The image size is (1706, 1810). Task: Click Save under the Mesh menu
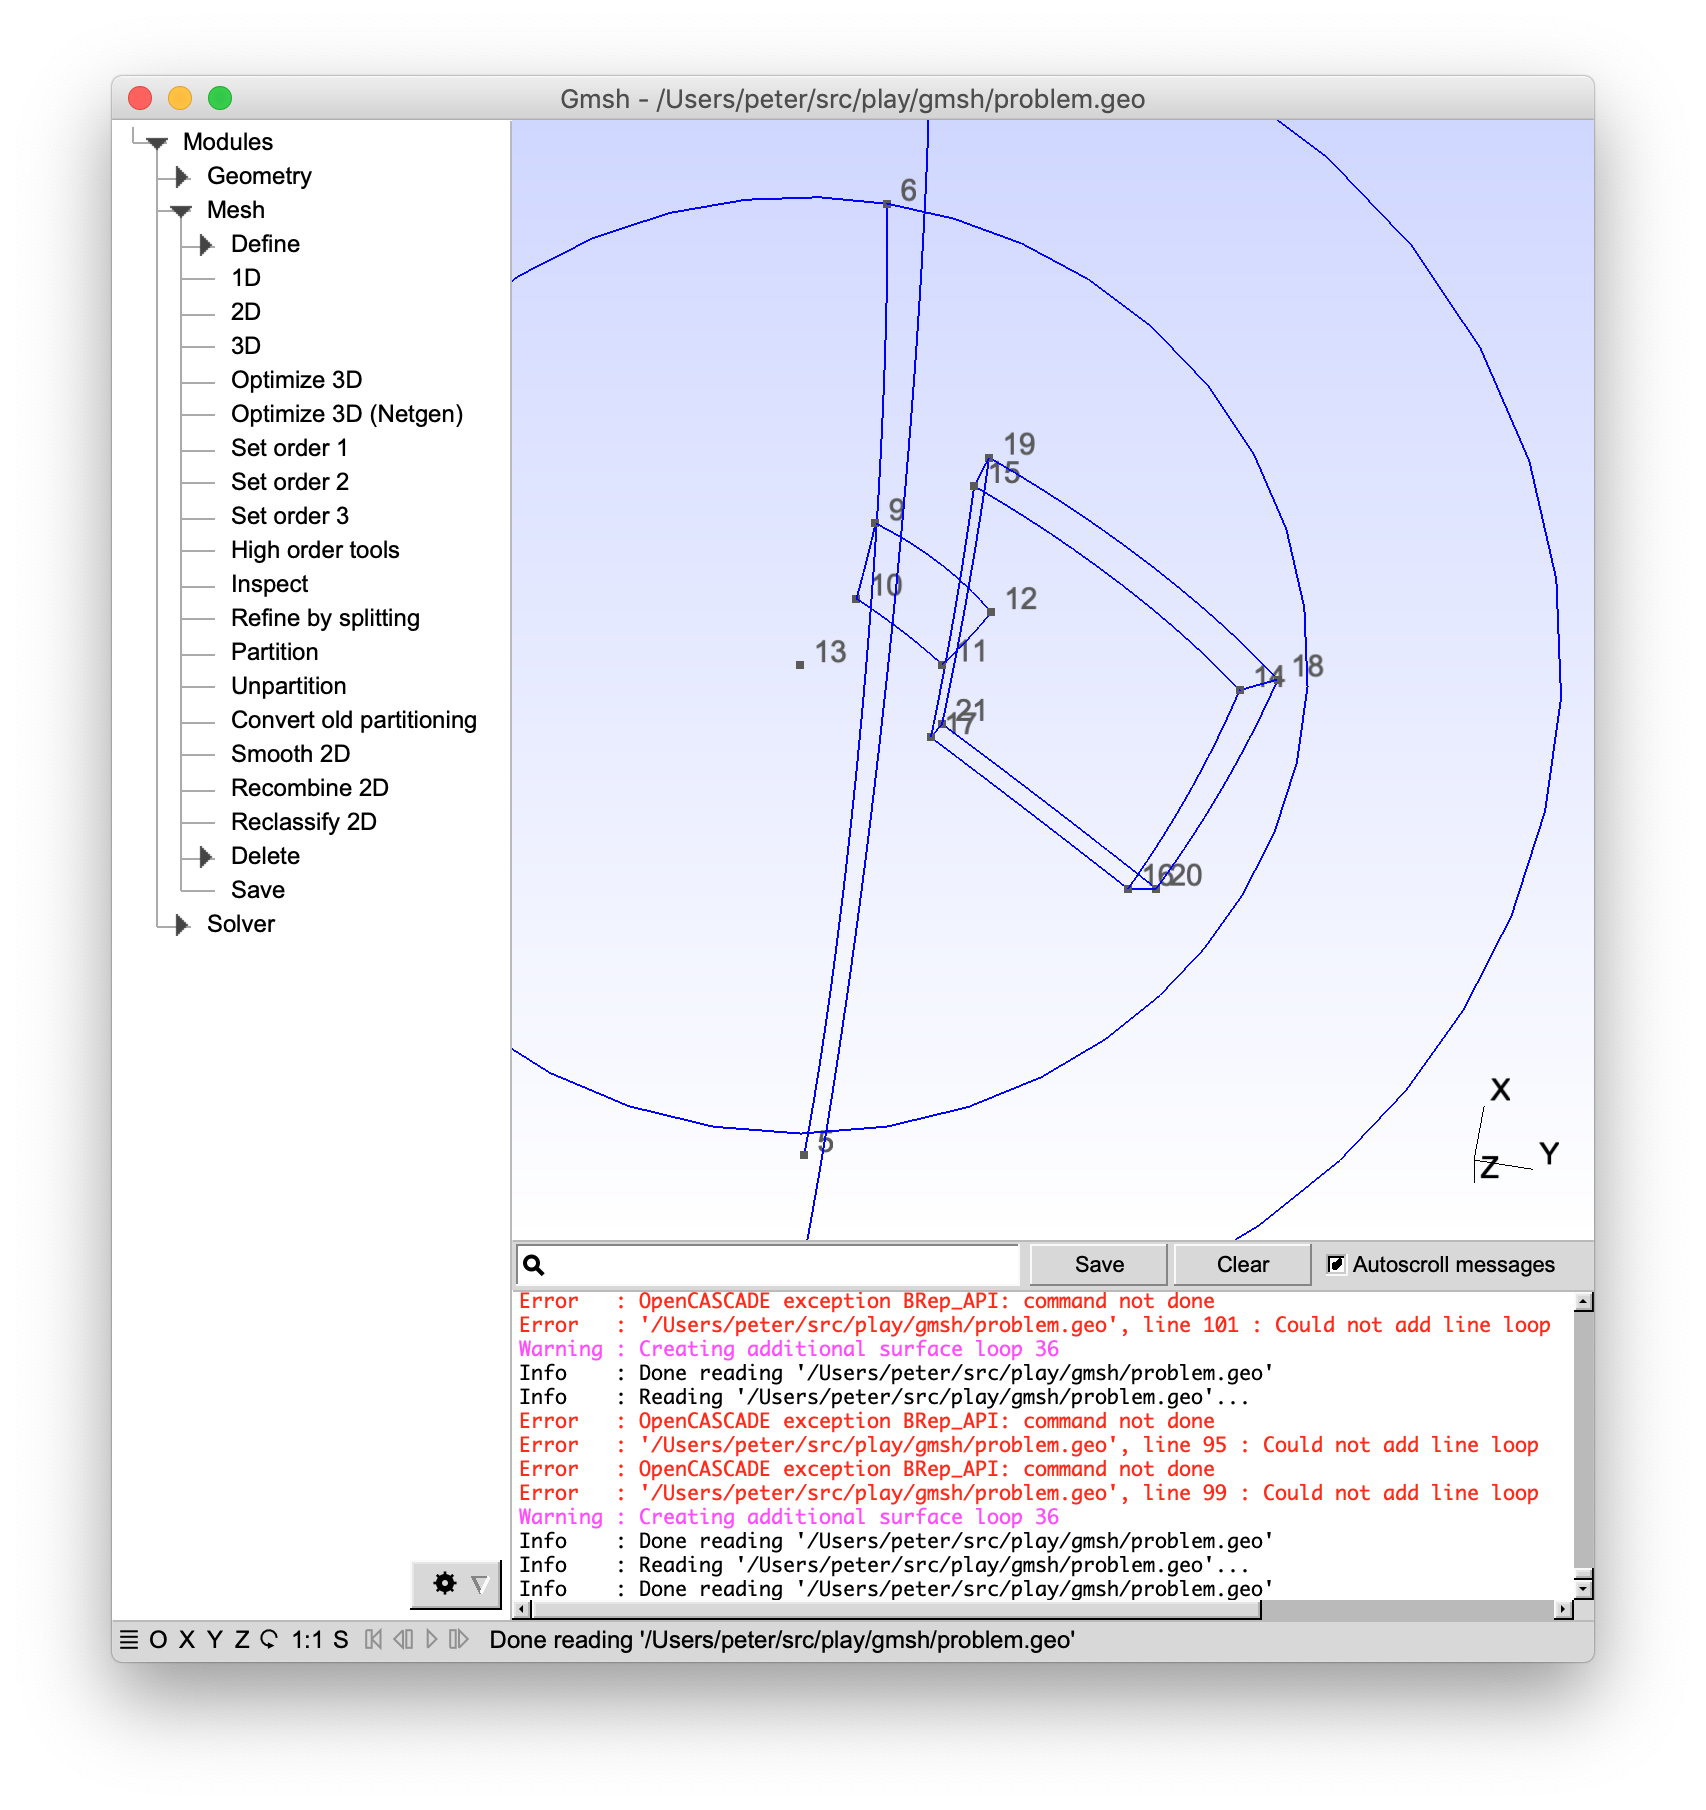pyautogui.click(x=258, y=890)
